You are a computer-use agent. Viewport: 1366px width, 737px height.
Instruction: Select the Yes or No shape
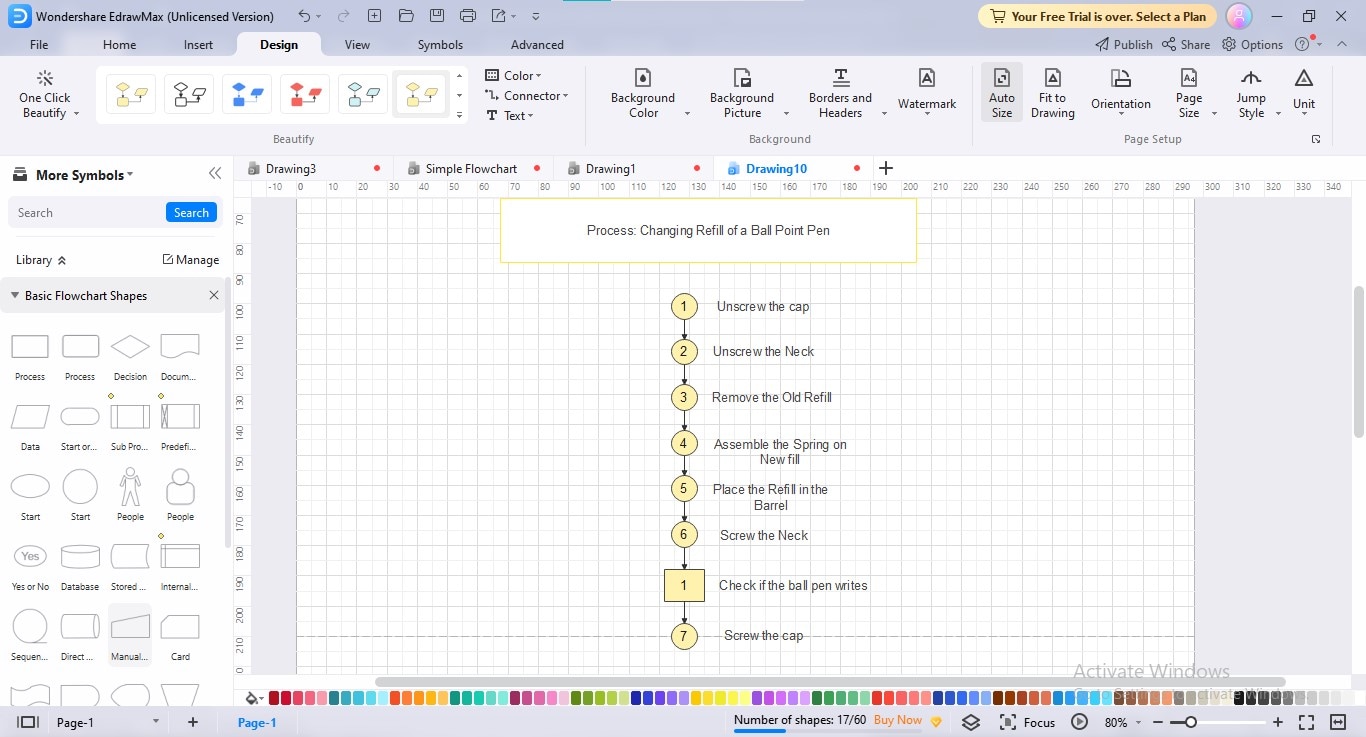[30, 556]
